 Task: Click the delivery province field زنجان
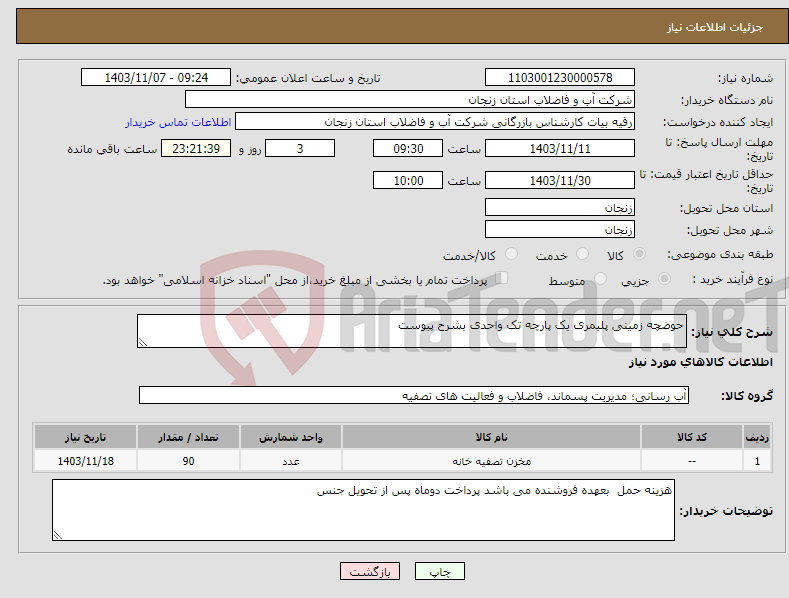pos(560,207)
